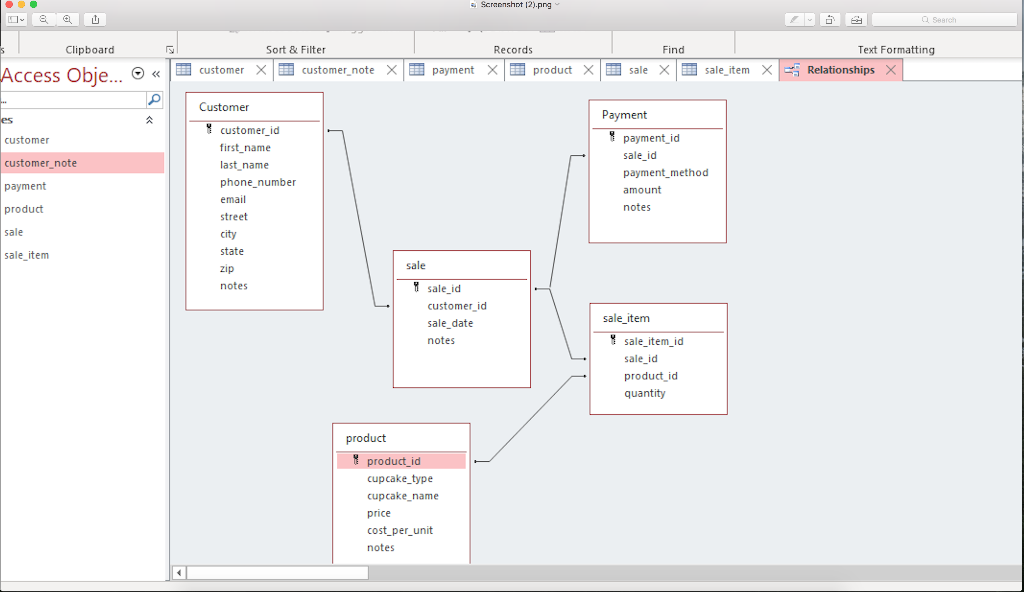1024x592 pixels.
Task: Click the Clipboard dialog launcher arrow icon
Action: click(170, 48)
